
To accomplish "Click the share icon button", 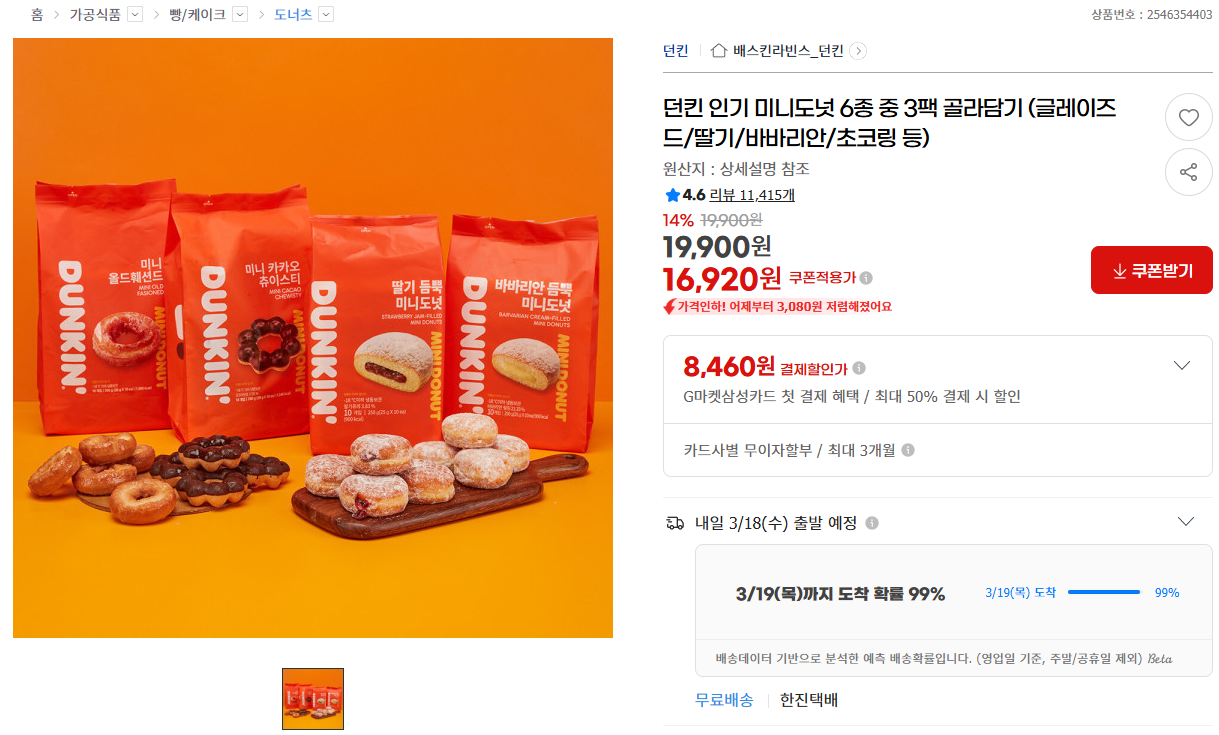I will [1188, 172].
